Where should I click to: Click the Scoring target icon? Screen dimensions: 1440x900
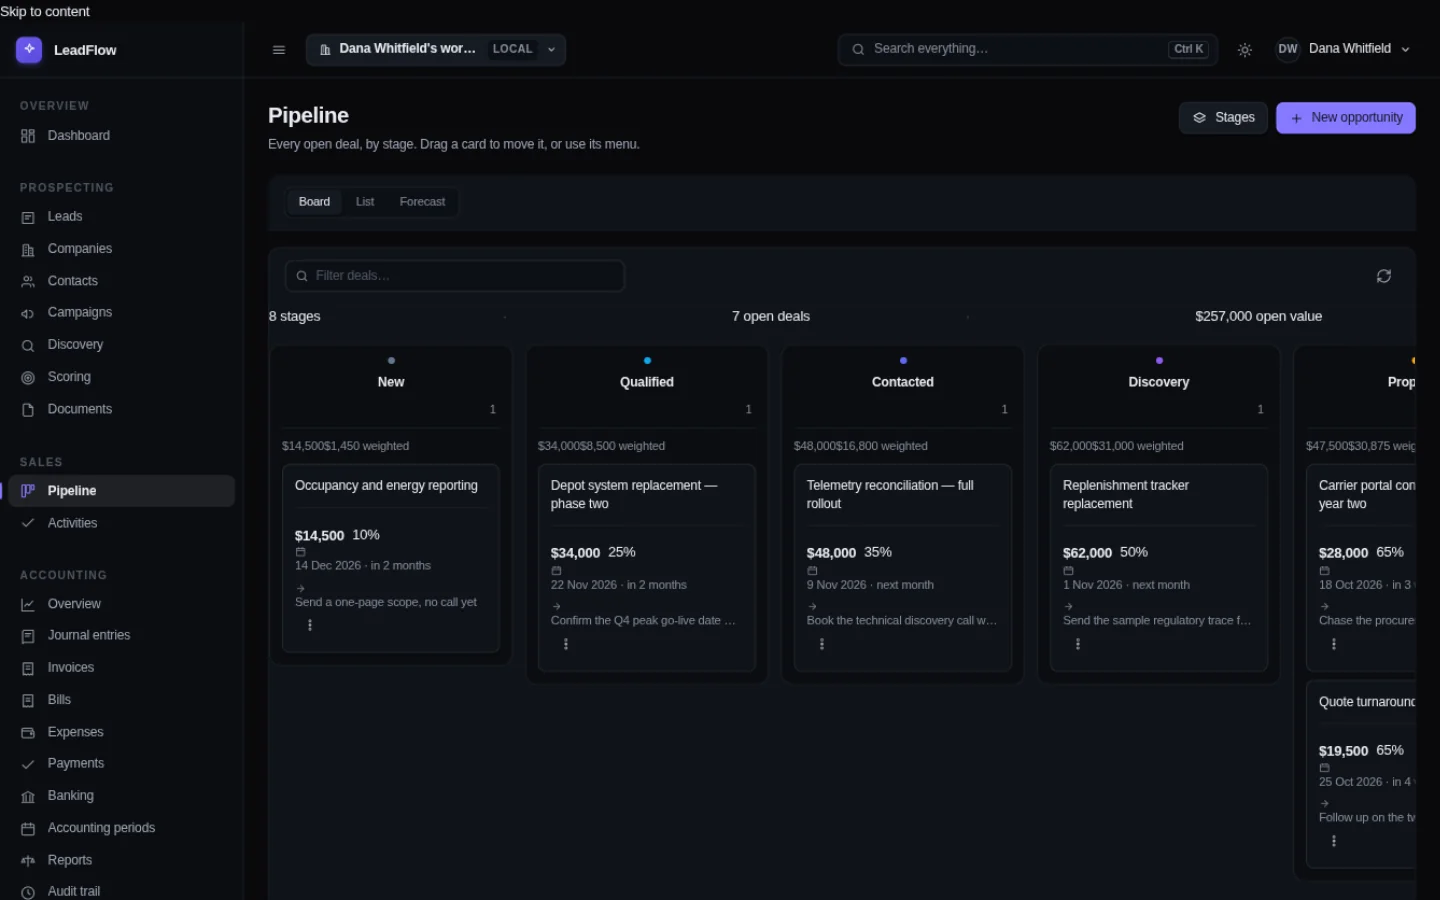[x=28, y=377]
